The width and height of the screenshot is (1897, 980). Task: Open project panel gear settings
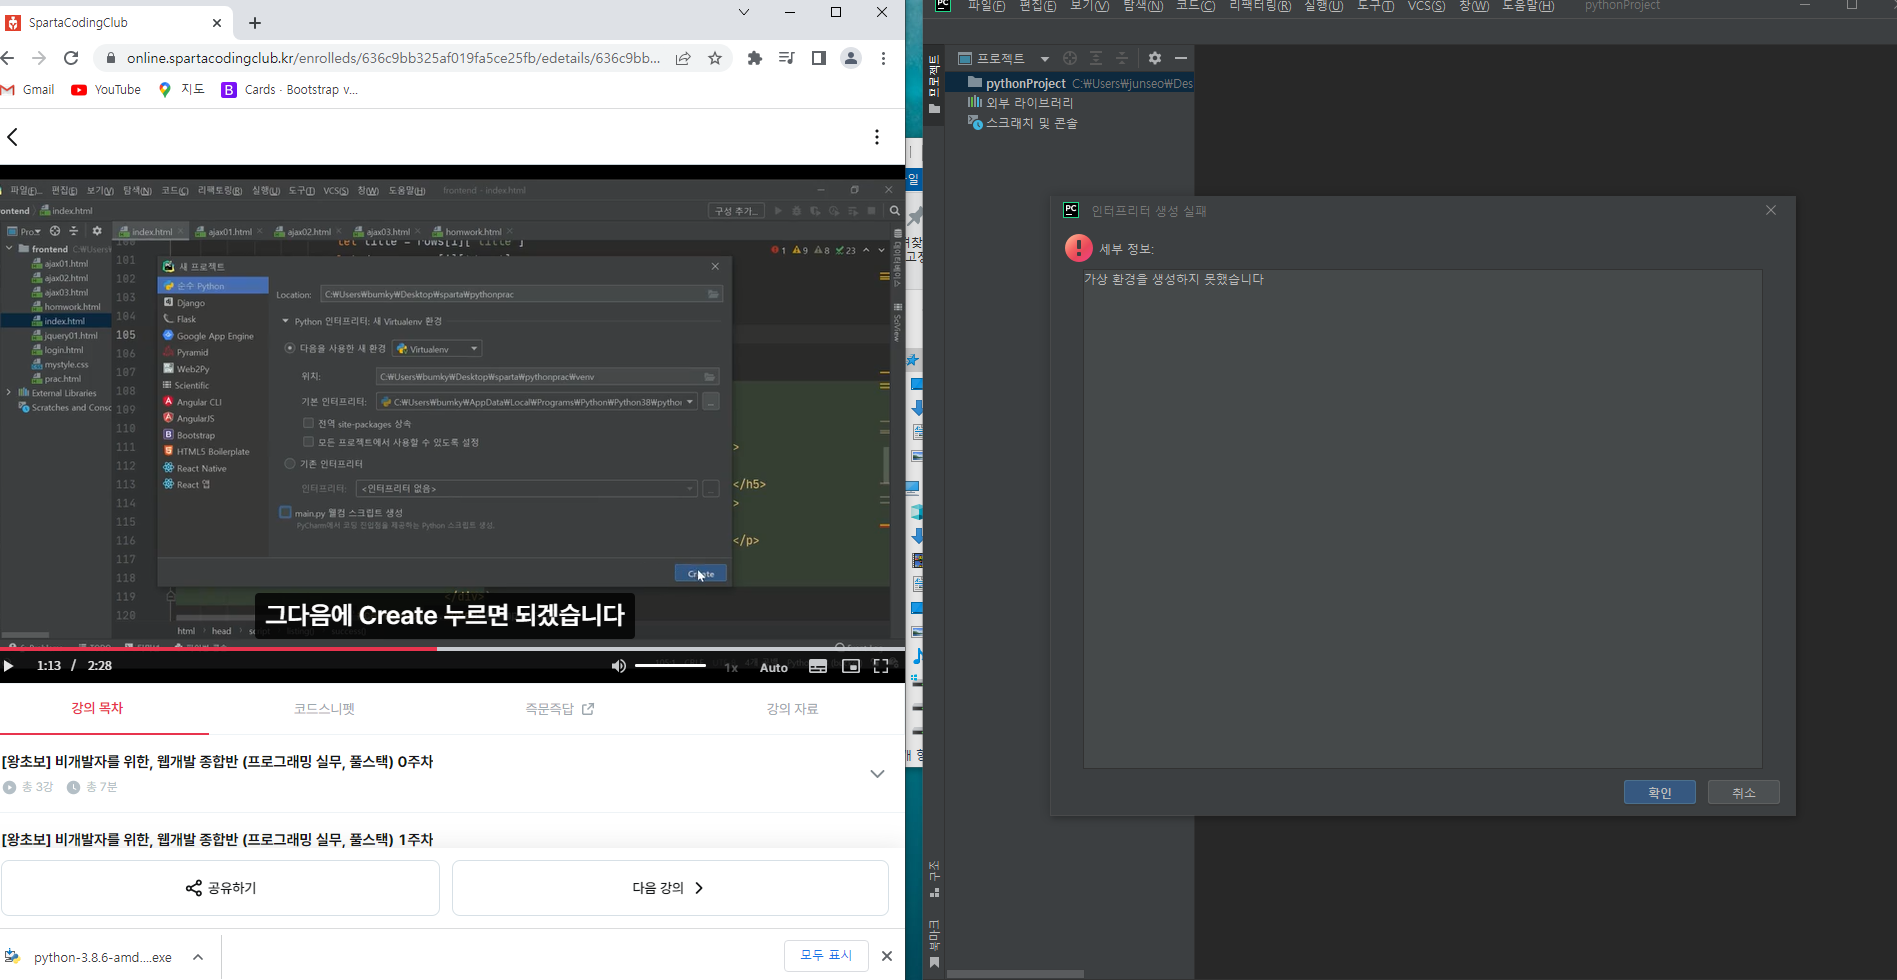tap(1155, 58)
